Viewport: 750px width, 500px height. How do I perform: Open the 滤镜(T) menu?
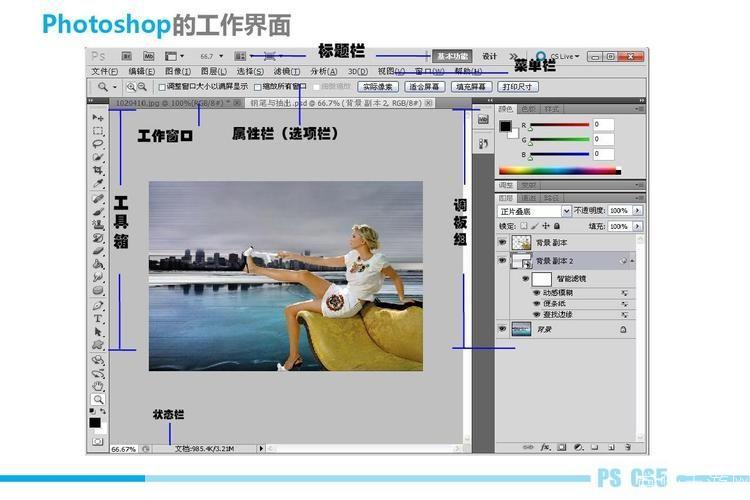click(x=287, y=71)
